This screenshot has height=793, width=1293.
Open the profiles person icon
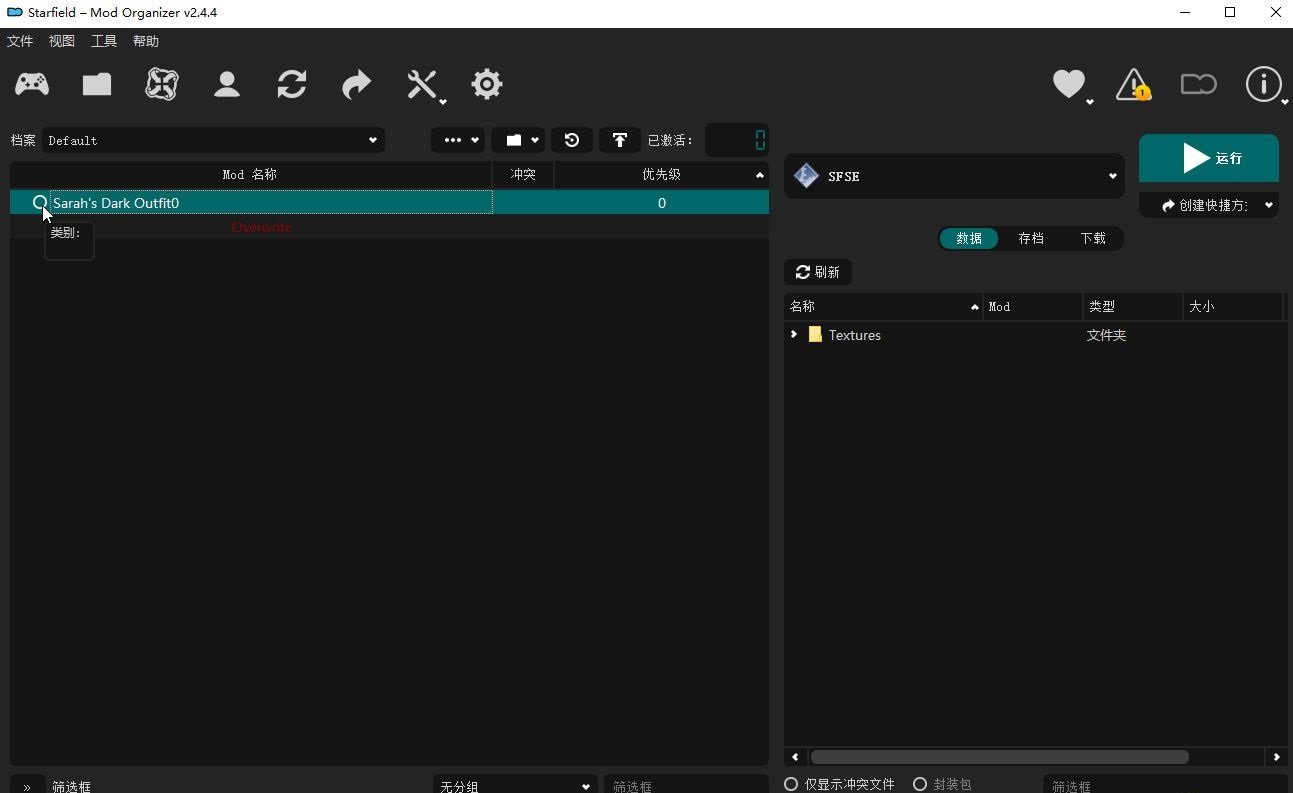tap(227, 84)
